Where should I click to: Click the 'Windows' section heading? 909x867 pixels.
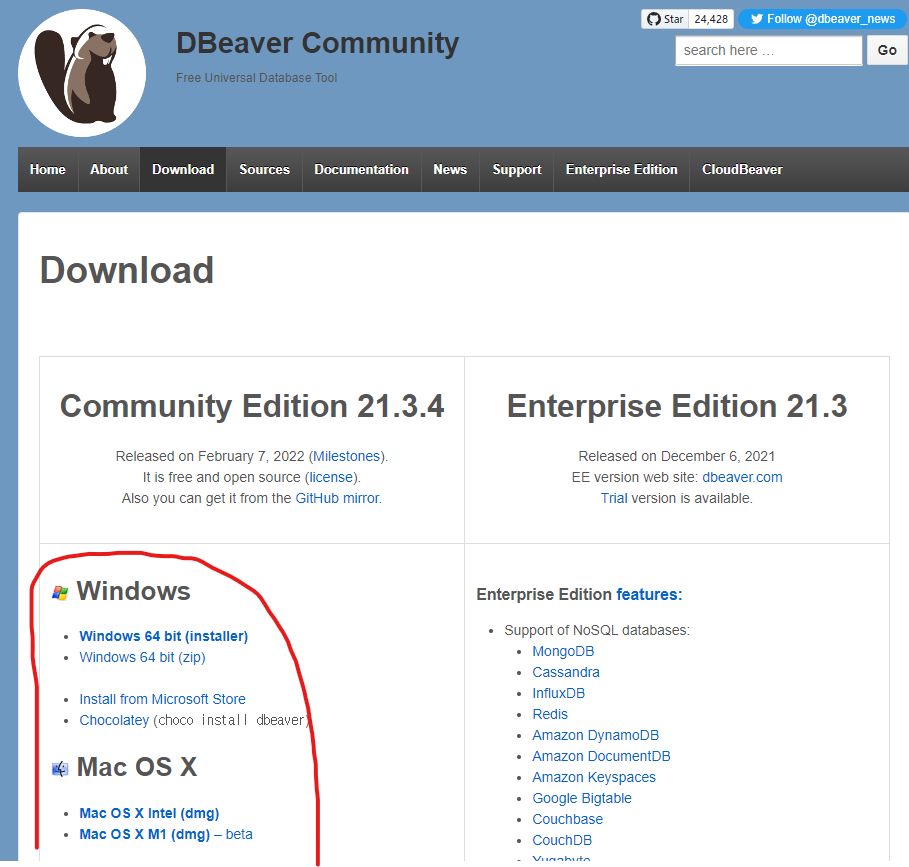click(133, 592)
